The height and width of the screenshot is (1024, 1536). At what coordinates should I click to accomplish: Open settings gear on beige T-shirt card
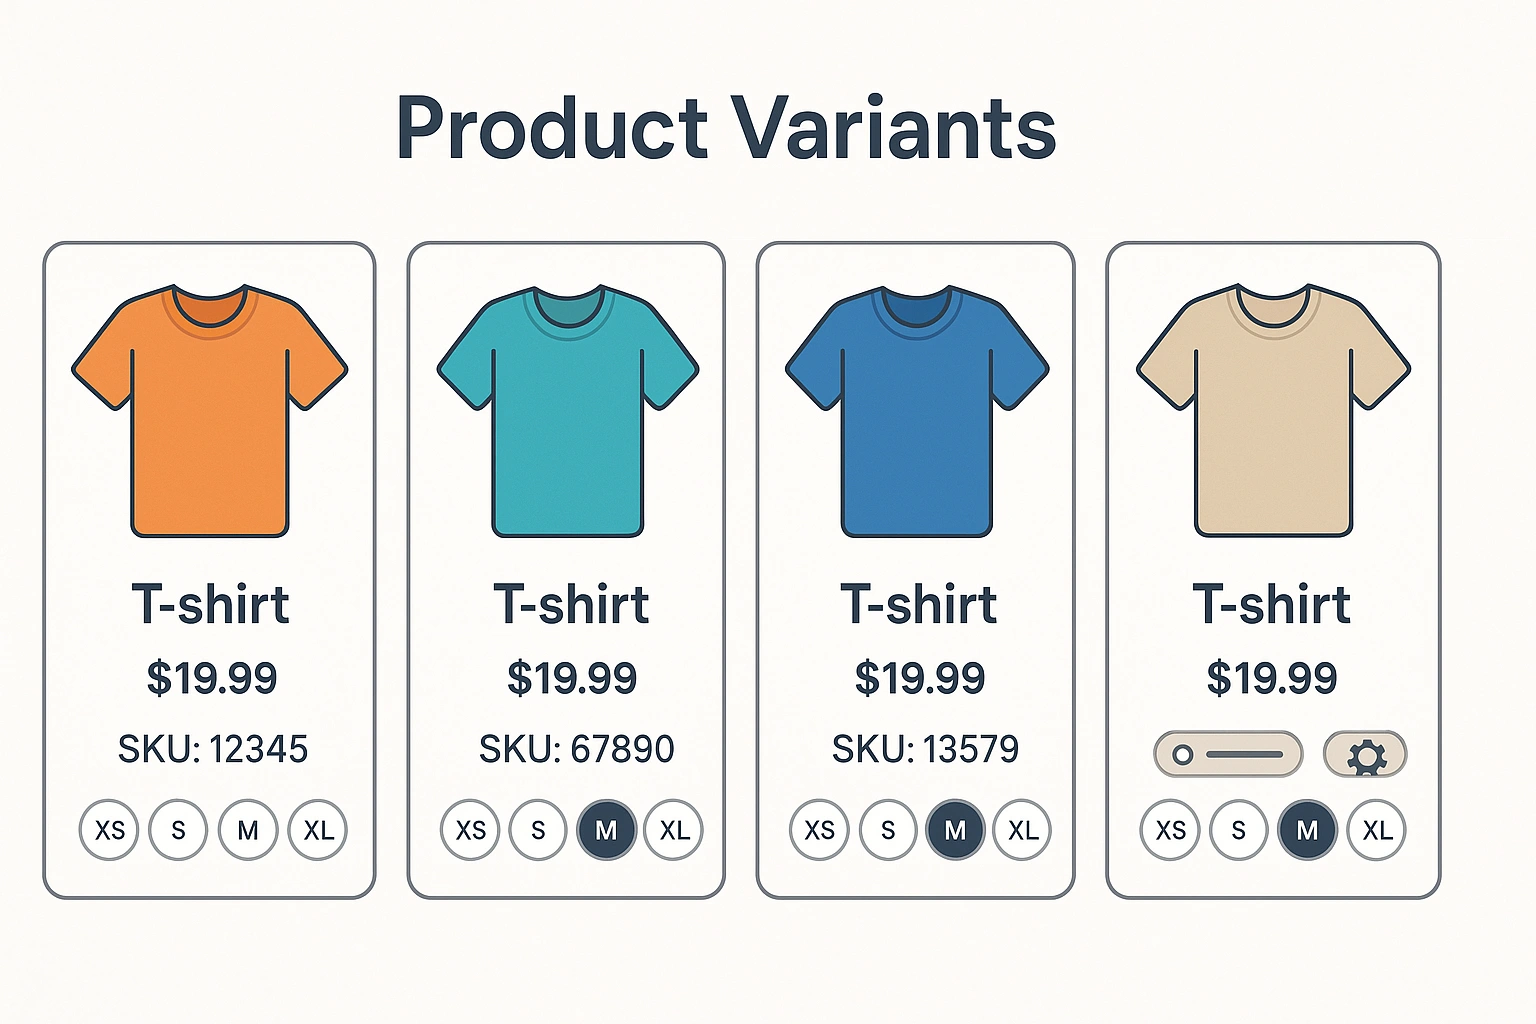coord(1365,755)
